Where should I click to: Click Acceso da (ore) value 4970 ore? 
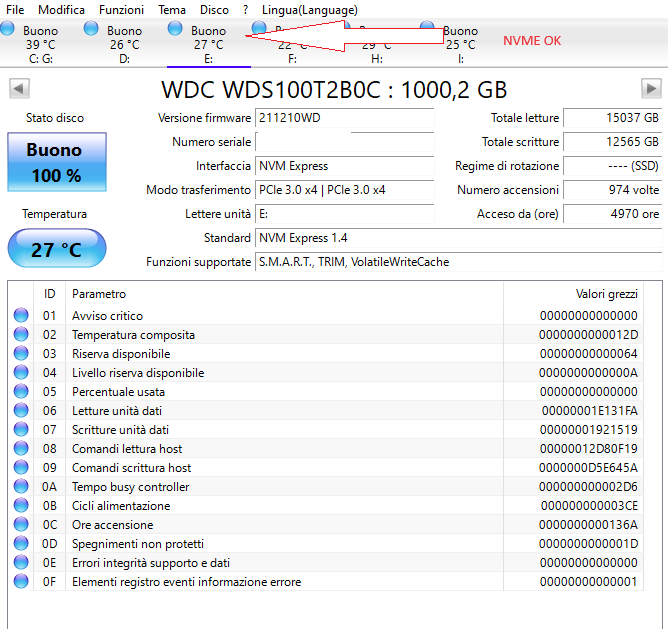click(x=613, y=214)
